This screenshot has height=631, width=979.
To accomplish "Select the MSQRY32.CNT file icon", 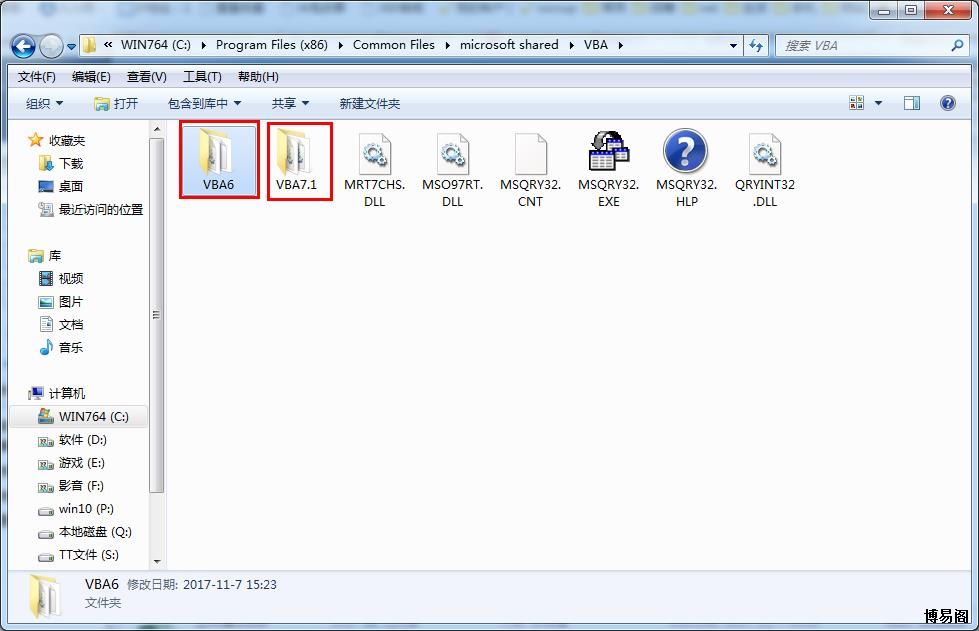I will point(530,153).
